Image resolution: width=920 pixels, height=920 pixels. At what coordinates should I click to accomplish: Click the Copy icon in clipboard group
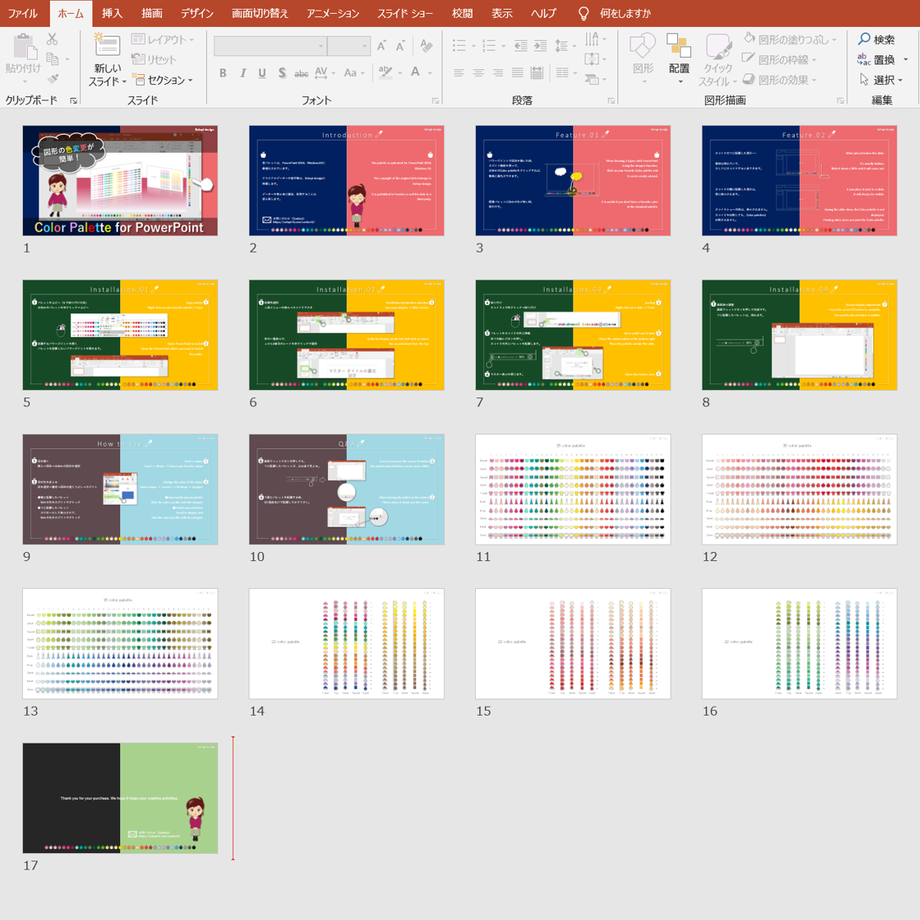point(52,59)
